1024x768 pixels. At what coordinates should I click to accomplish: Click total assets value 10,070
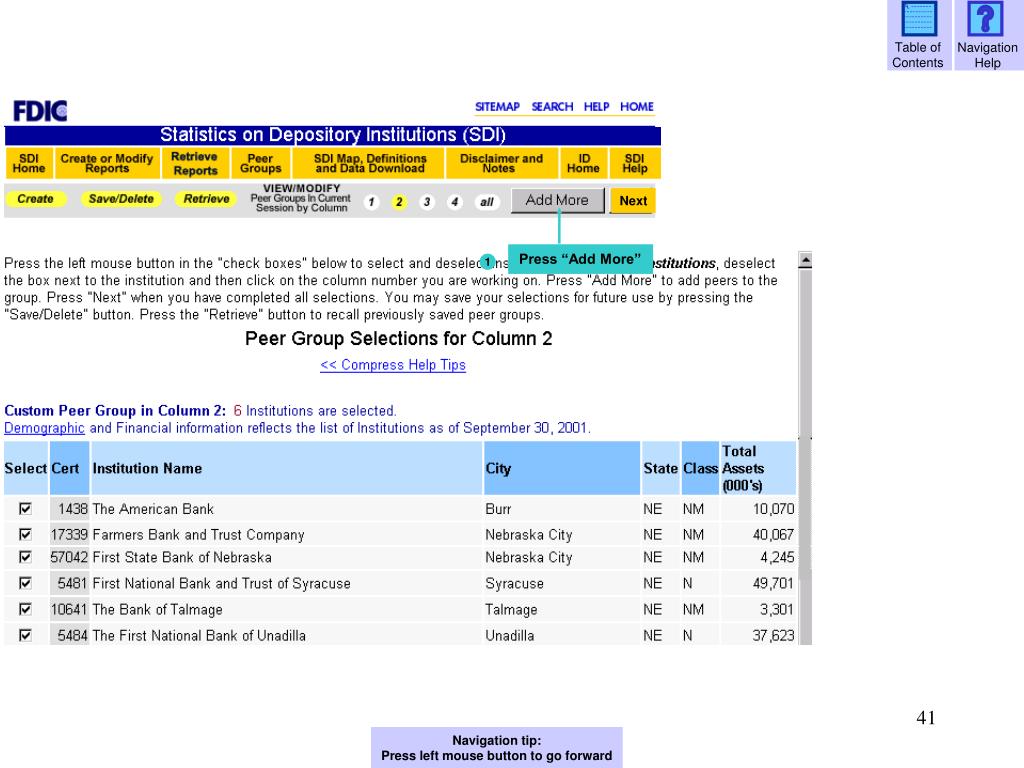click(773, 509)
